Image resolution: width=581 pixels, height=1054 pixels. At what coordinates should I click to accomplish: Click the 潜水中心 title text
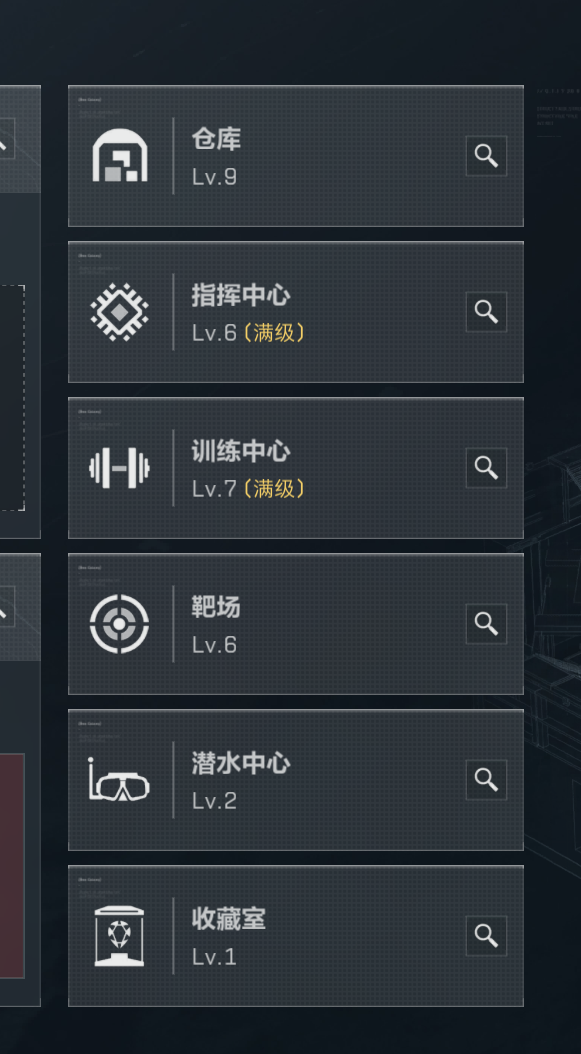241,763
